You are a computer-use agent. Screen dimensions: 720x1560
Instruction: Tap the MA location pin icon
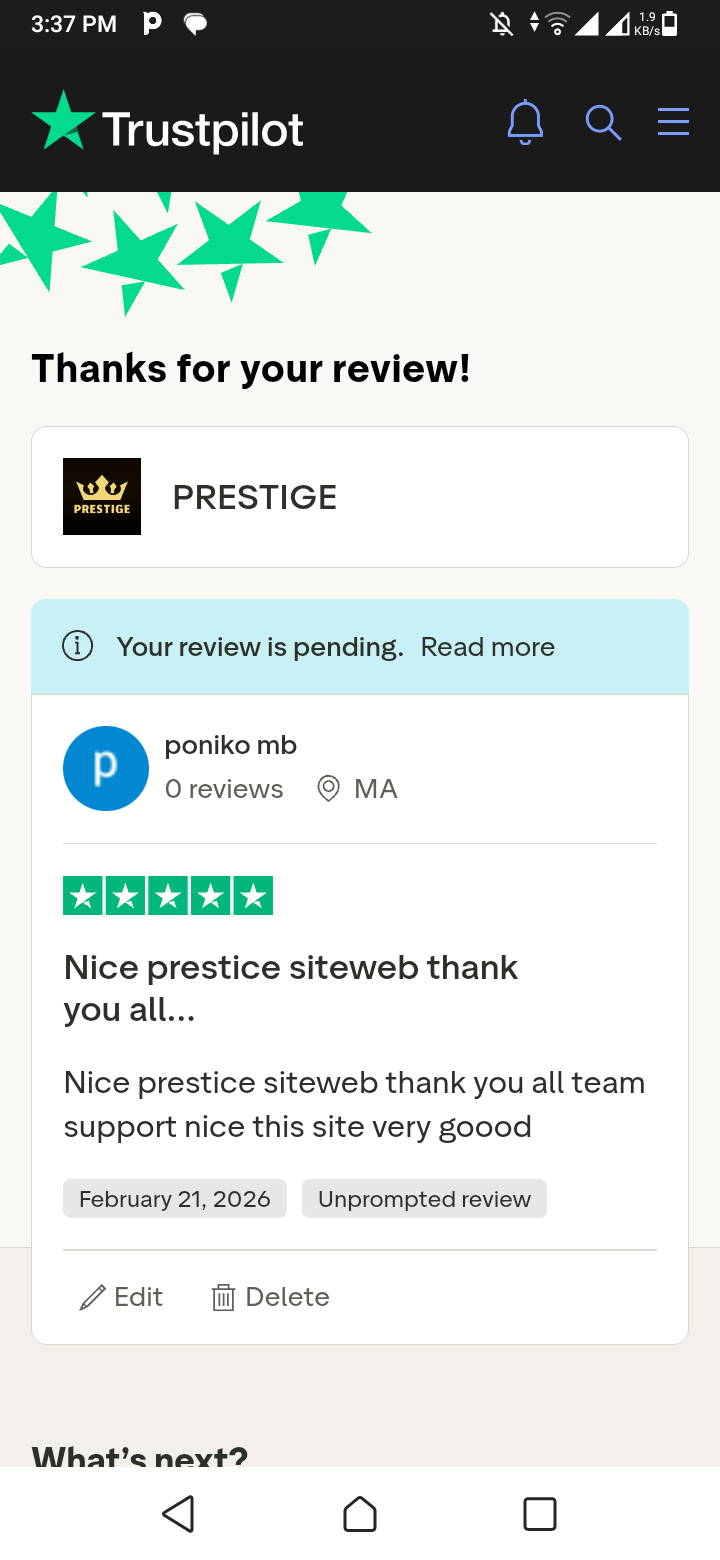[328, 789]
